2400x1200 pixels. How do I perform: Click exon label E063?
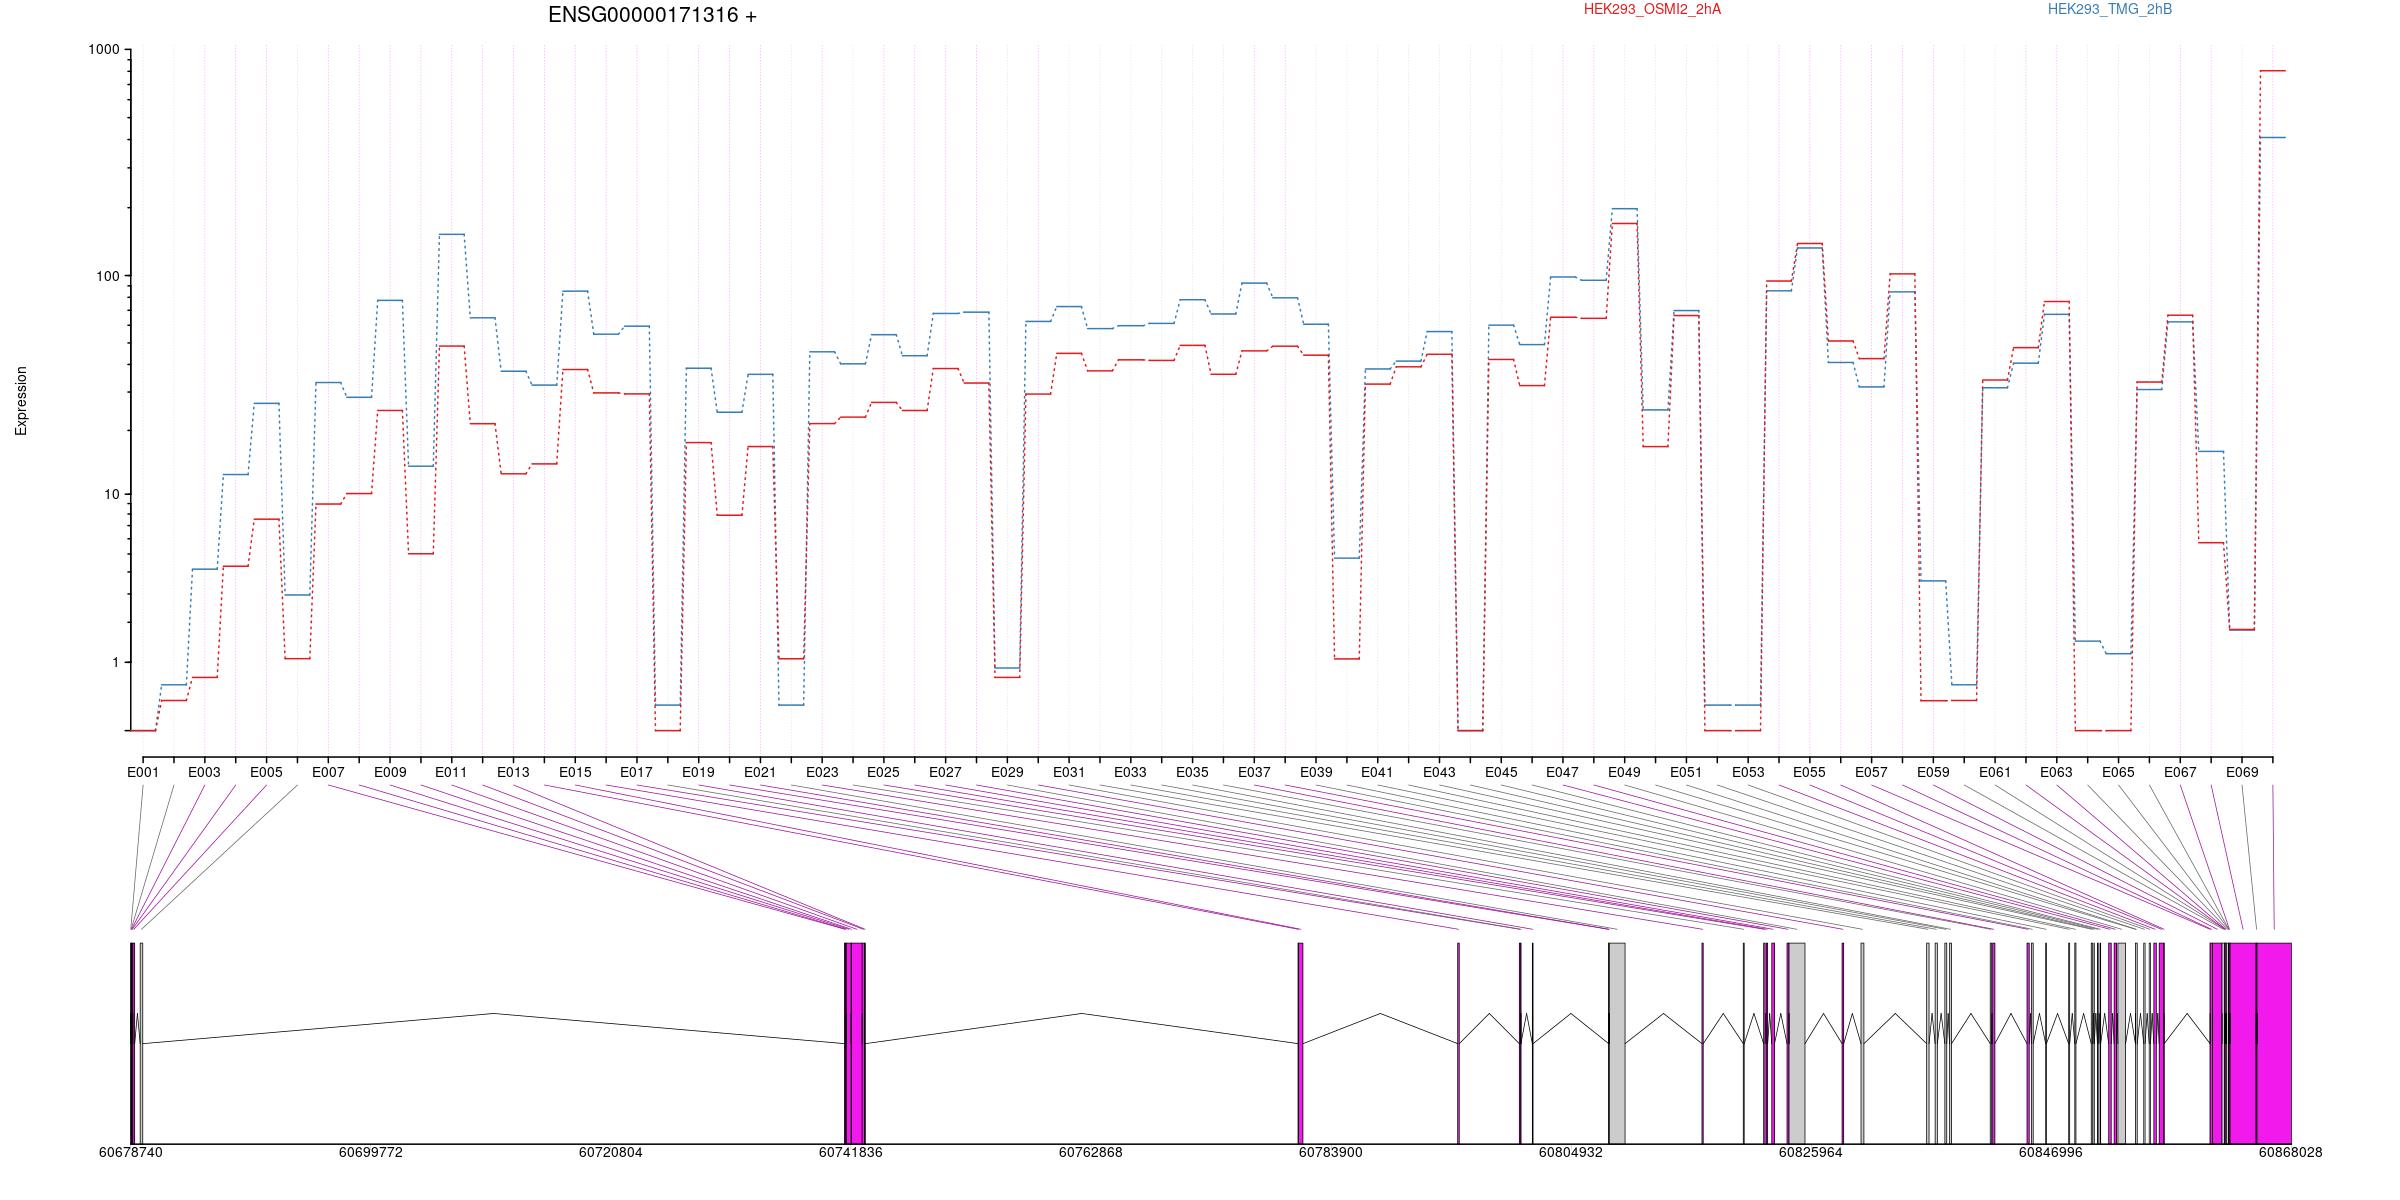tap(2056, 772)
